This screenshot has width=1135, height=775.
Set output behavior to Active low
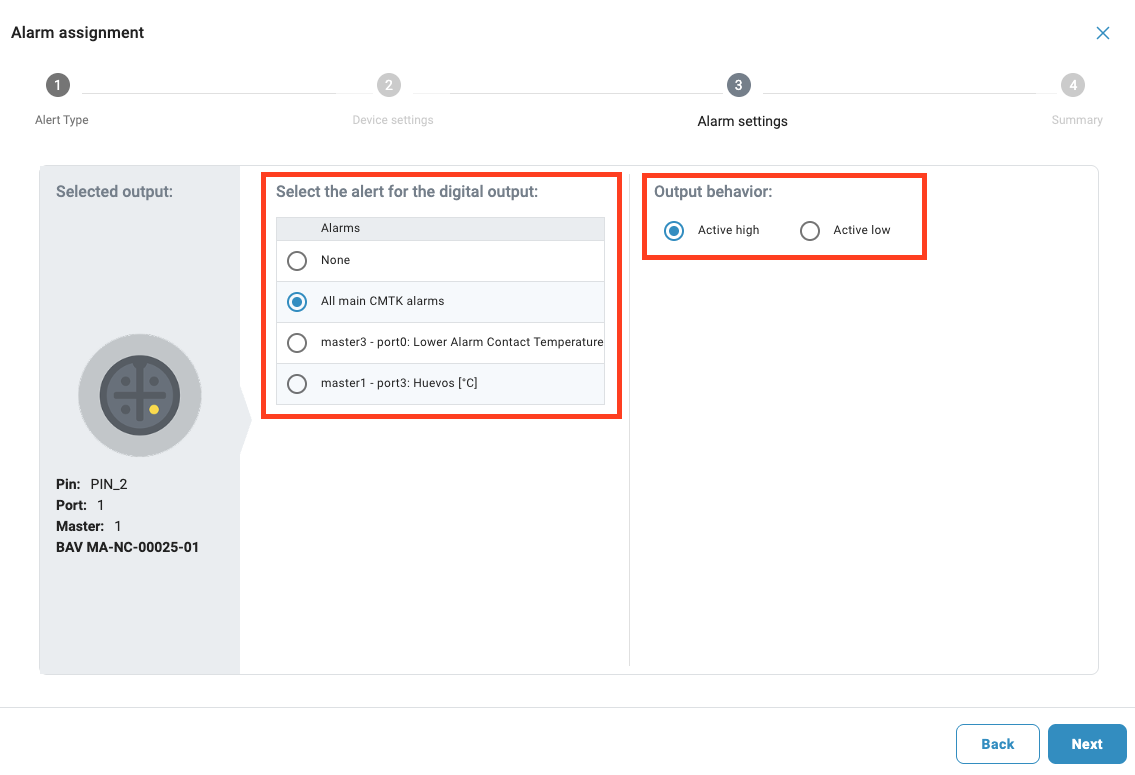click(x=810, y=231)
